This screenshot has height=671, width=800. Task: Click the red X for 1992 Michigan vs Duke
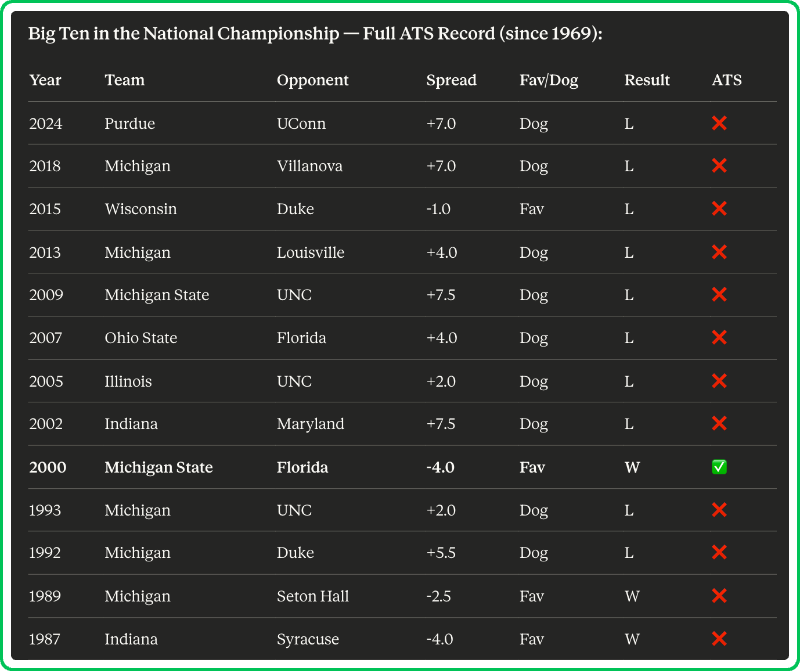(x=719, y=553)
